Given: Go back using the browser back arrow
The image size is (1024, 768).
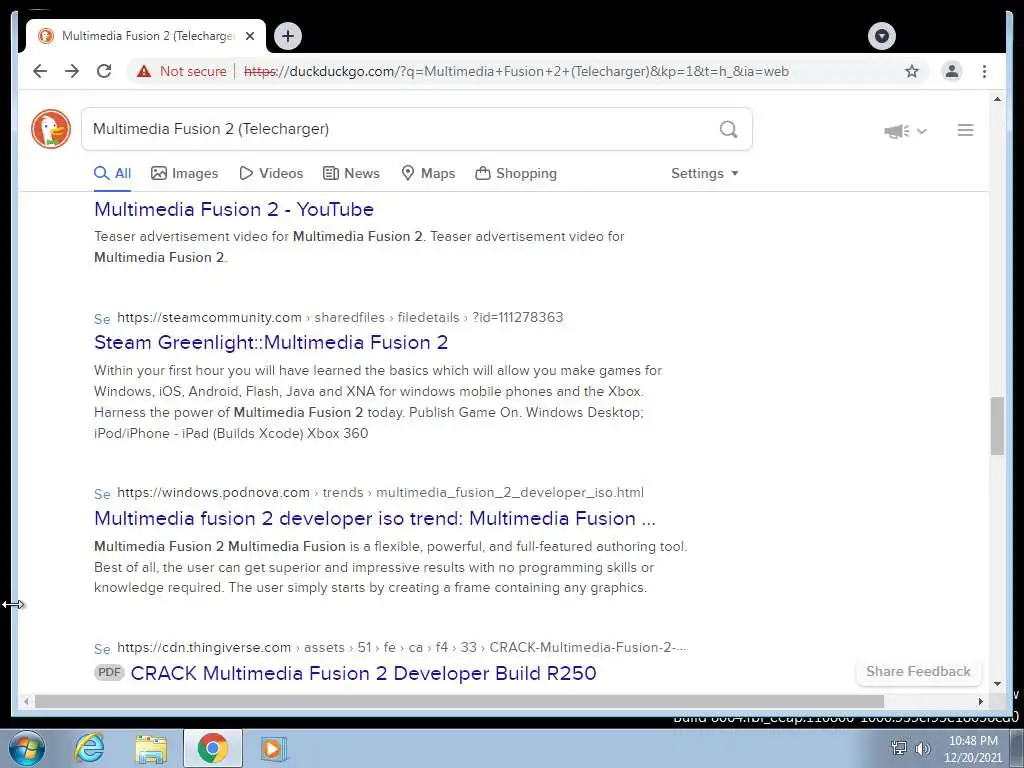Looking at the screenshot, I should (x=40, y=71).
